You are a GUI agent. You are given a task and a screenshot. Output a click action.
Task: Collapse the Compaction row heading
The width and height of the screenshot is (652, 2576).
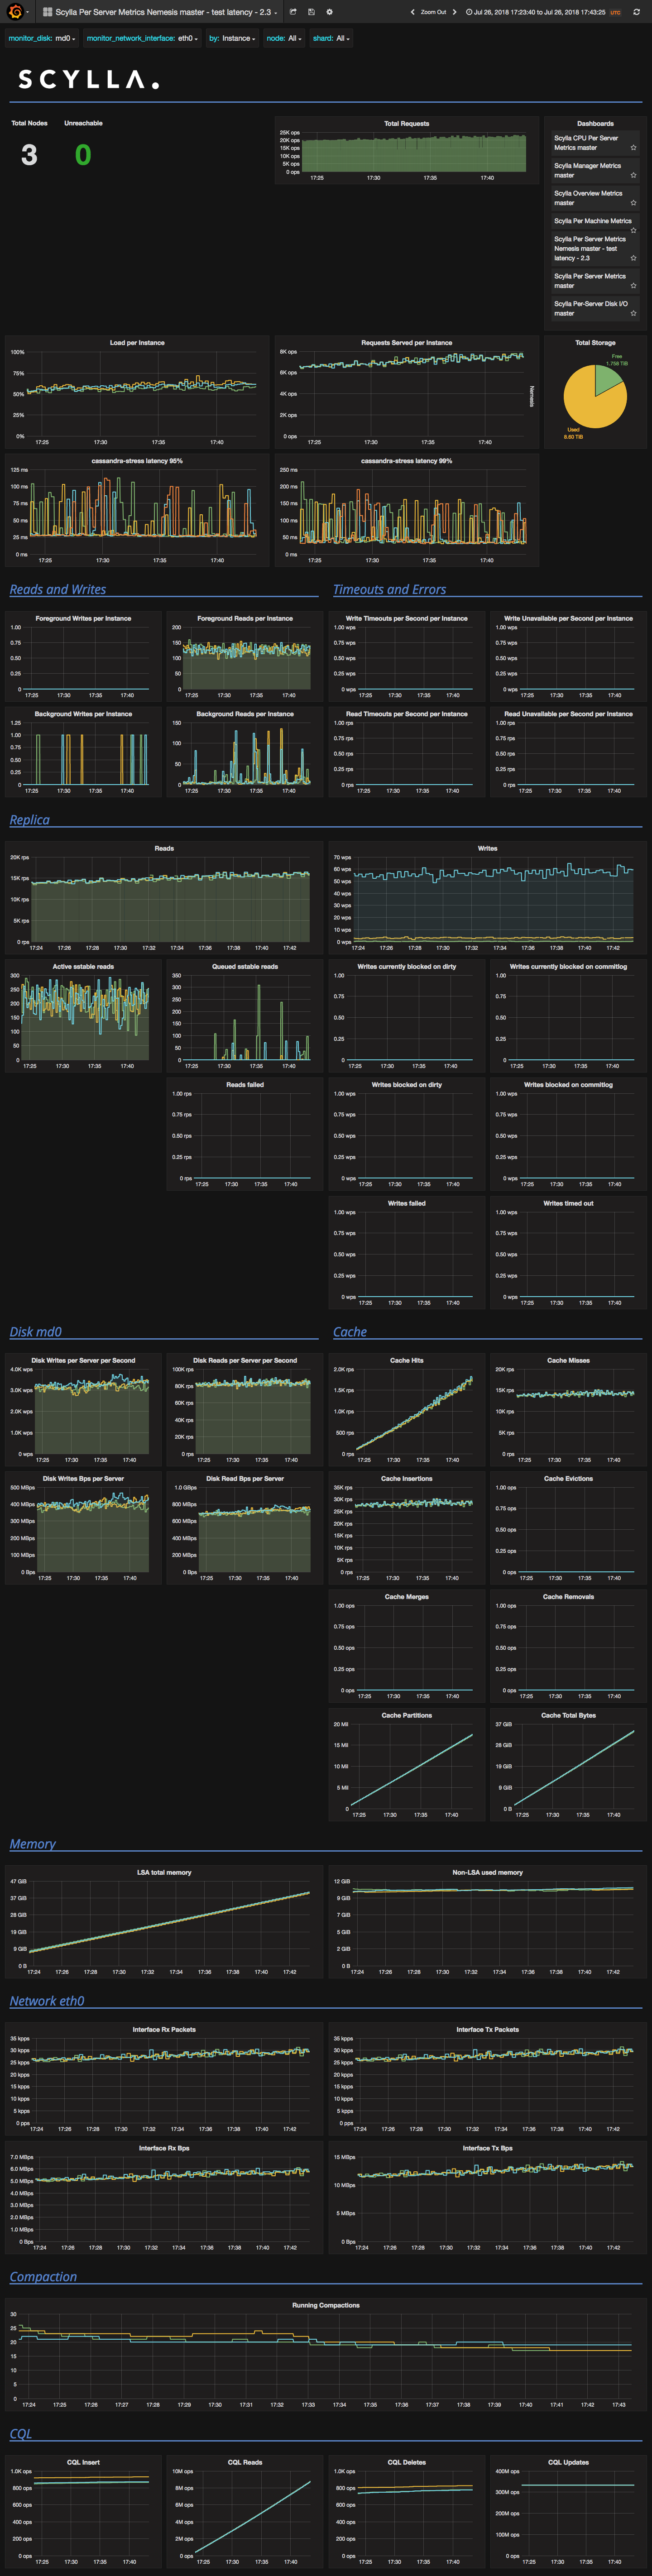point(43,2277)
